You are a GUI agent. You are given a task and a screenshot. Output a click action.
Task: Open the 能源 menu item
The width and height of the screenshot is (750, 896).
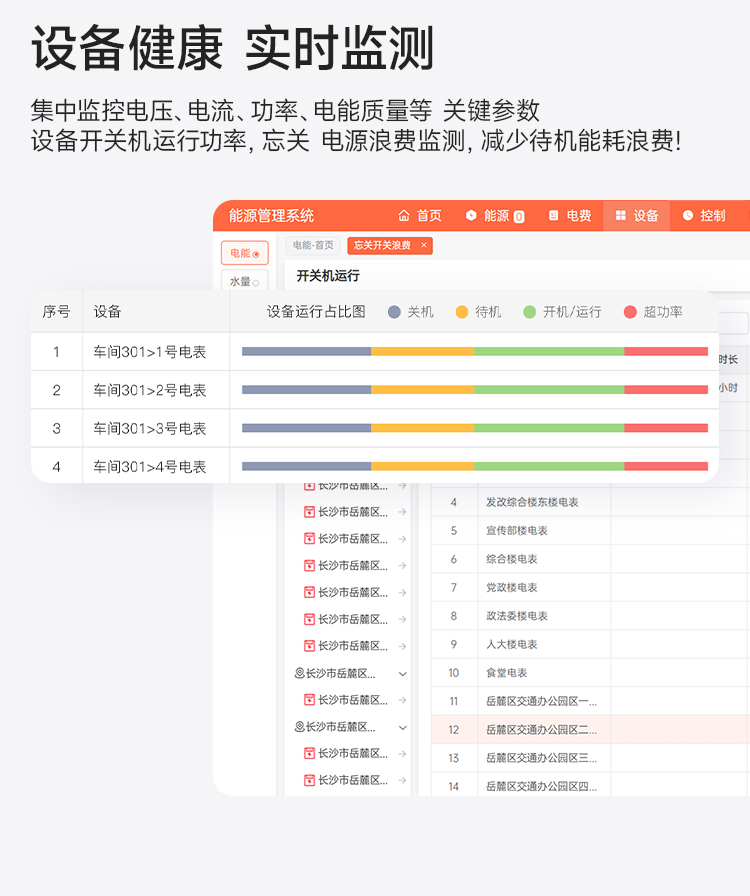coord(495,215)
